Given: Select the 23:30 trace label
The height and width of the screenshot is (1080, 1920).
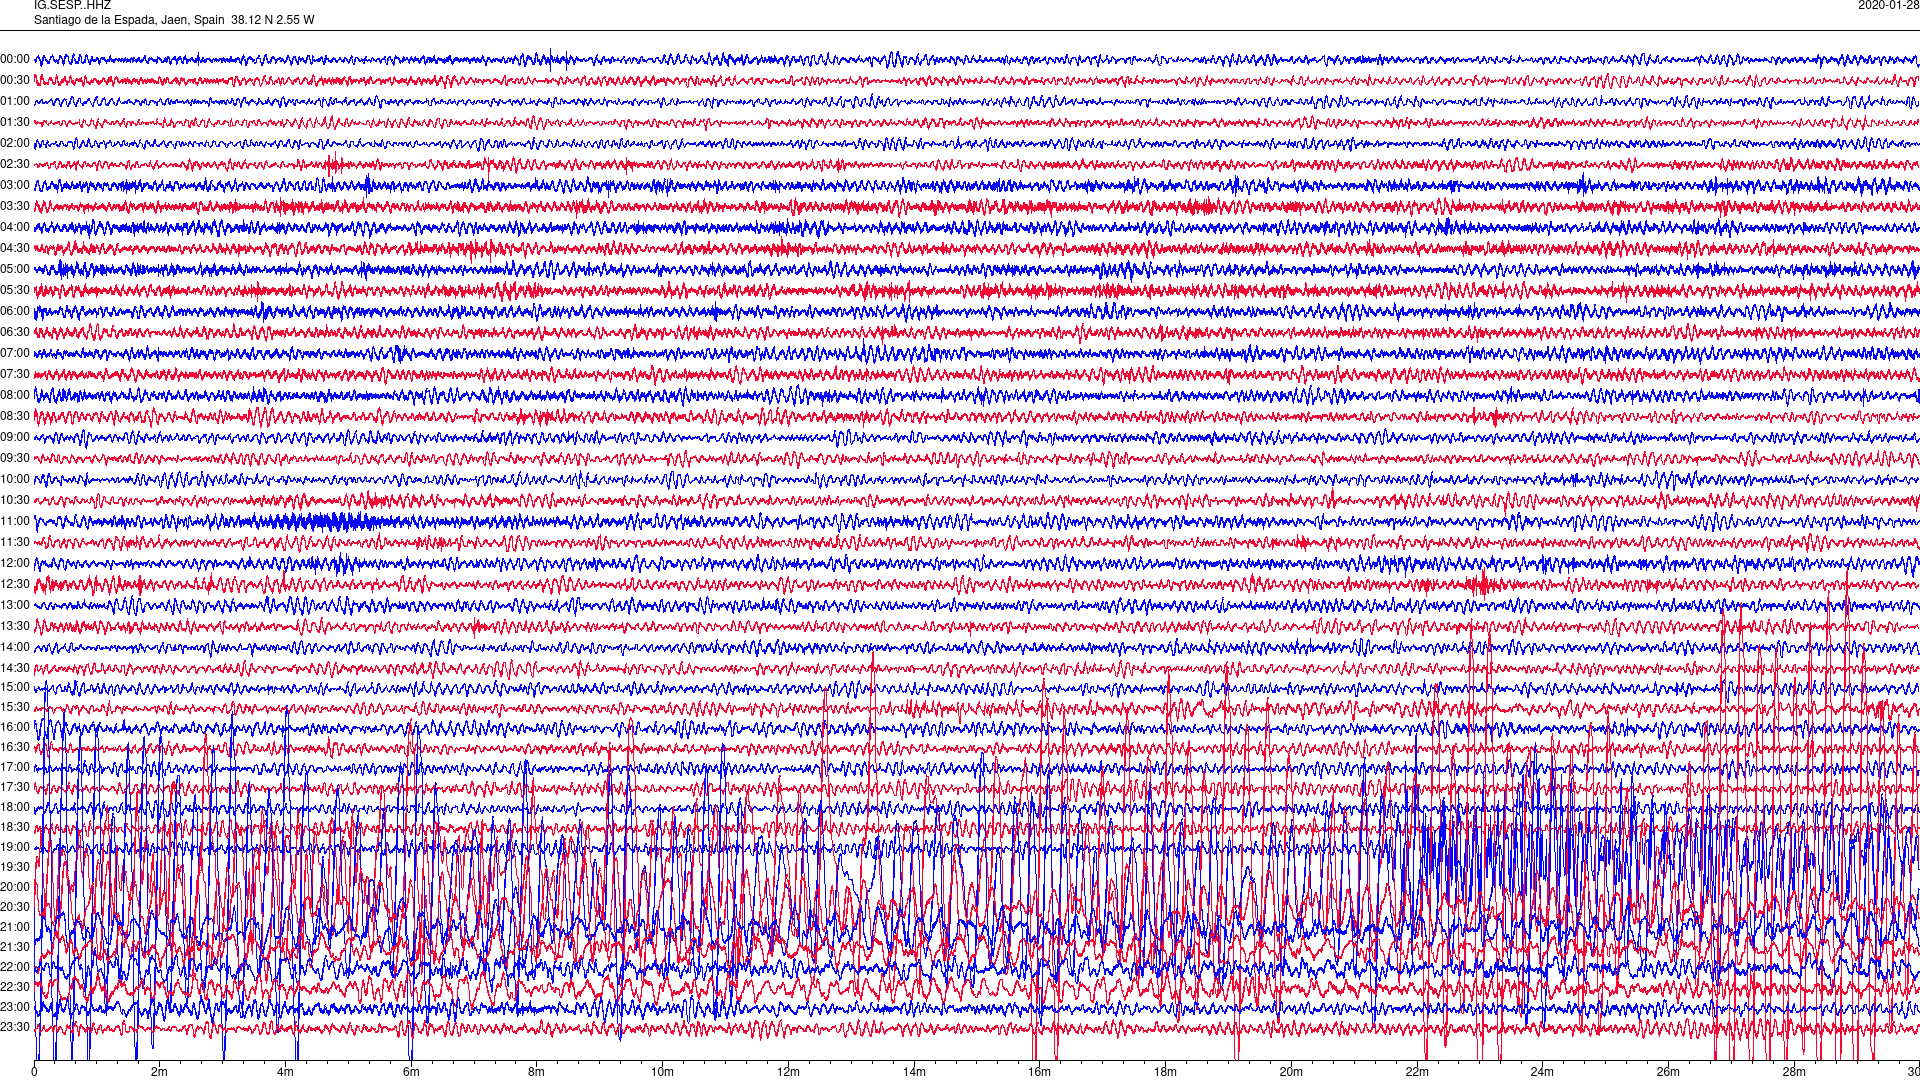Looking at the screenshot, I should [15, 1027].
